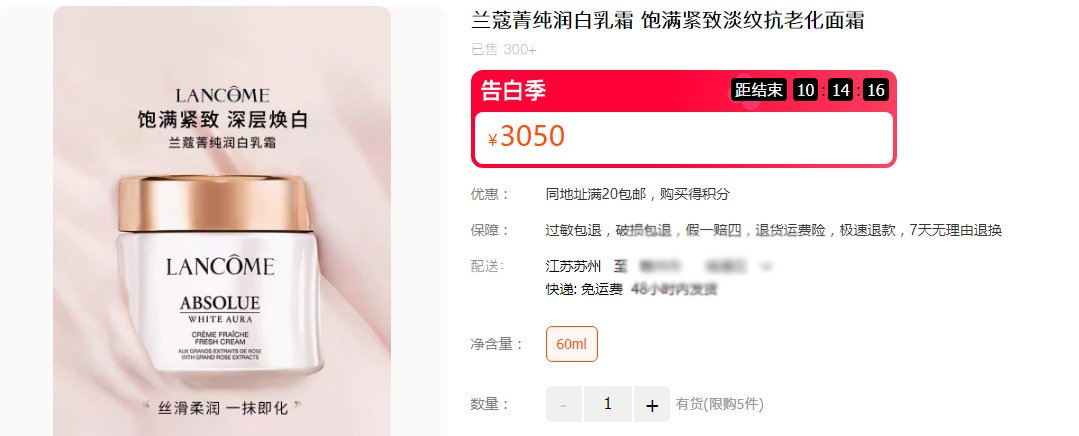Click the 已售 300+ sales count
The image size is (1079, 436).
tap(504, 50)
